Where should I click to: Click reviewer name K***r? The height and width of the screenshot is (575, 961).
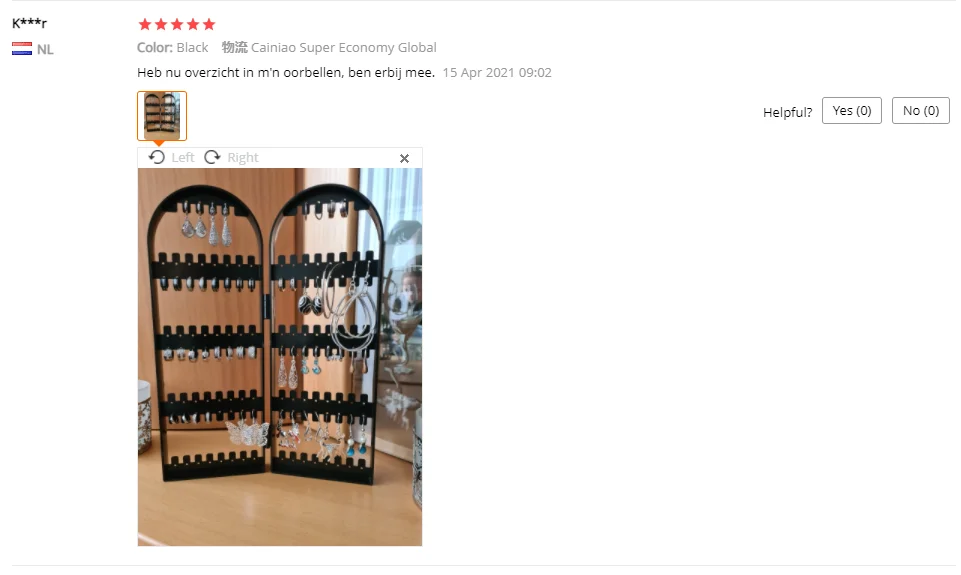29,23
